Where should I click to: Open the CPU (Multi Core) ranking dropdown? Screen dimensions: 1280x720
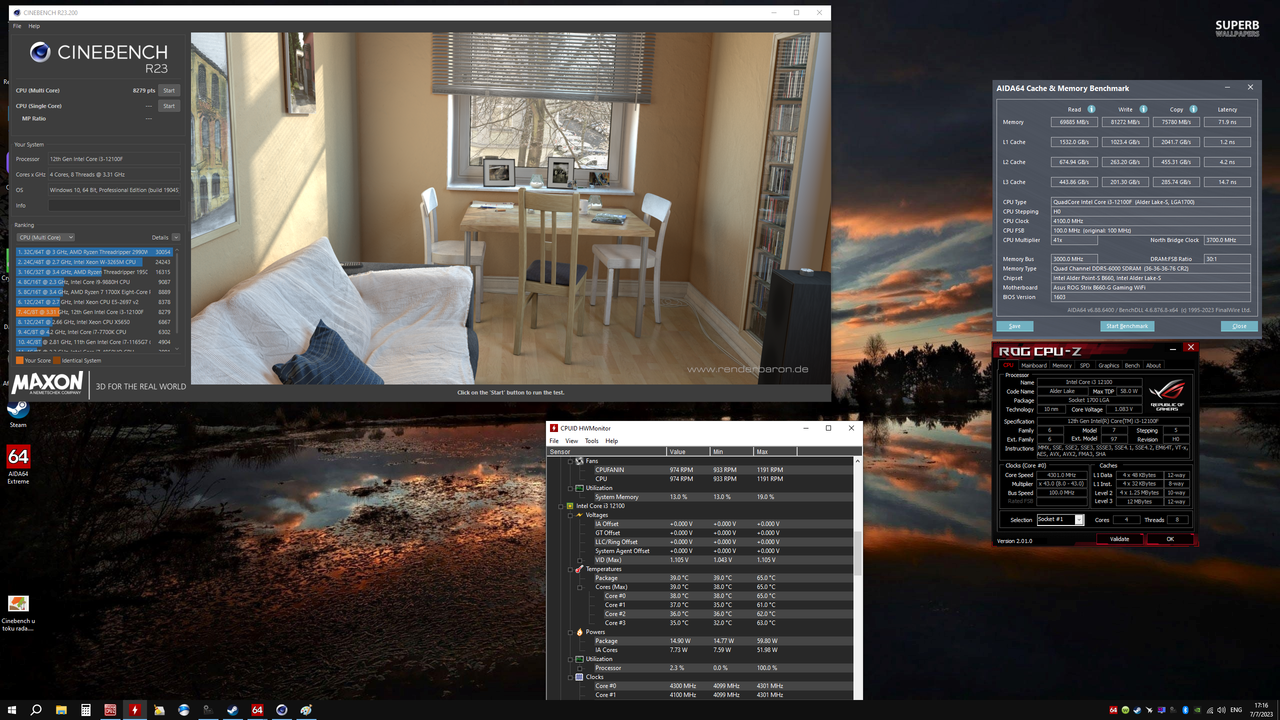click(x=44, y=238)
